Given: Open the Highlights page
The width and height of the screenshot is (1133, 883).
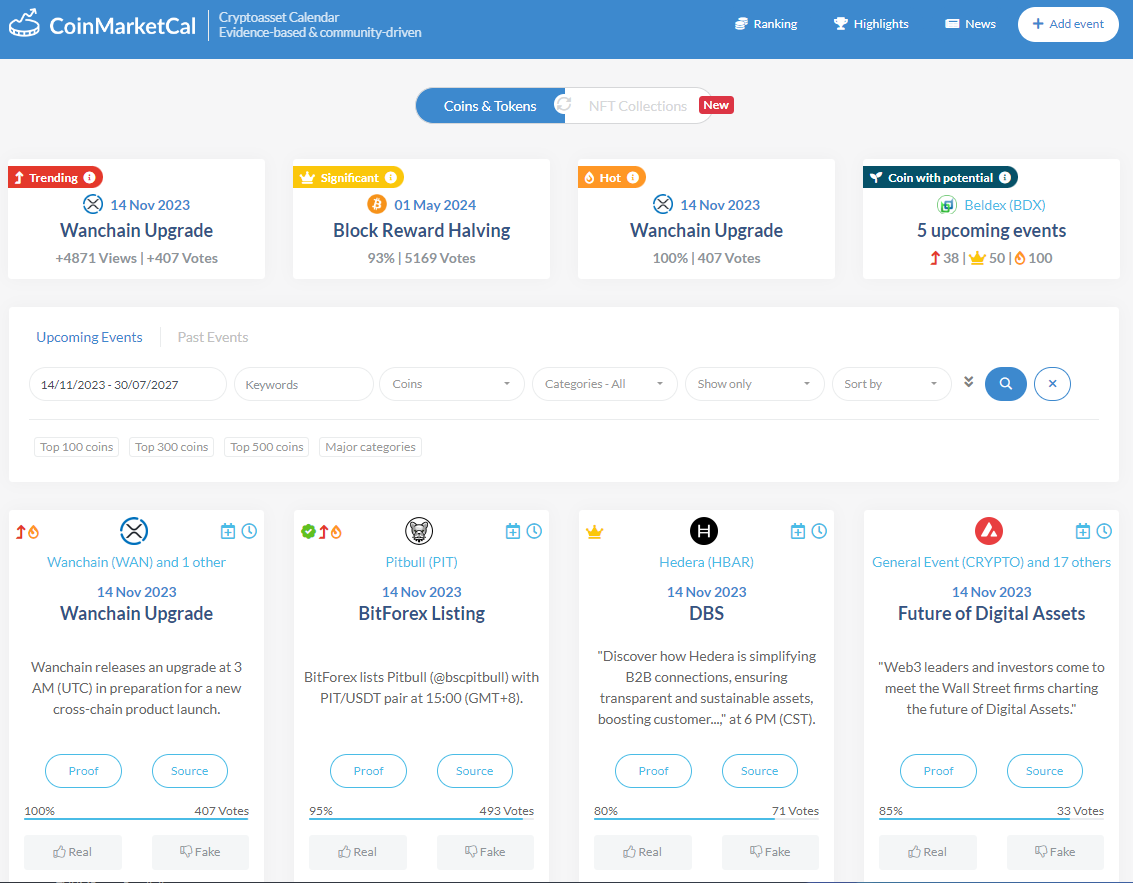Looking at the screenshot, I should (871, 24).
